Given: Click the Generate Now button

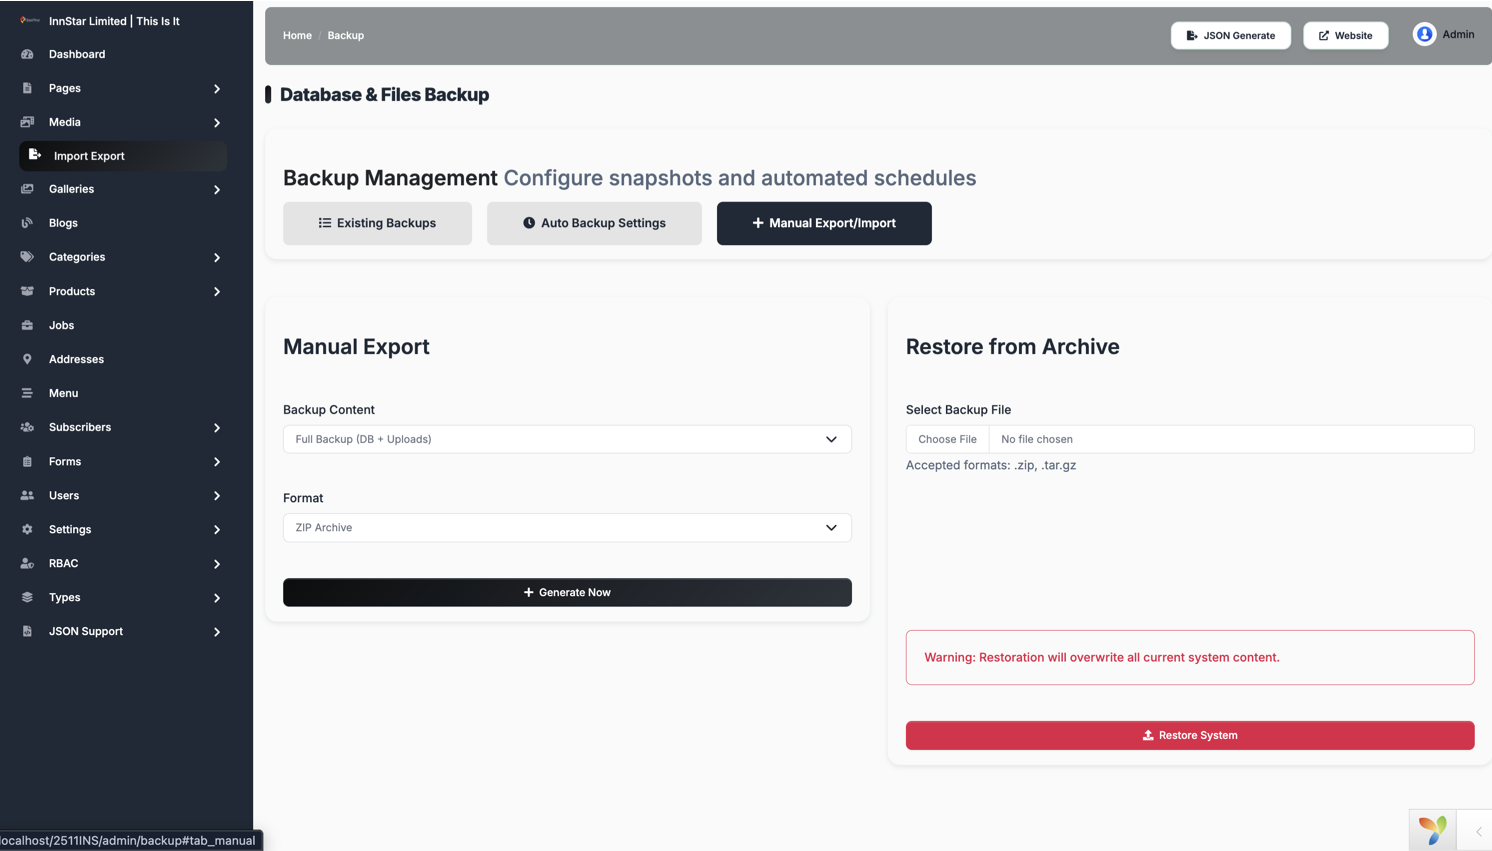Looking at the screenshot, I should [x=567, y=592].
